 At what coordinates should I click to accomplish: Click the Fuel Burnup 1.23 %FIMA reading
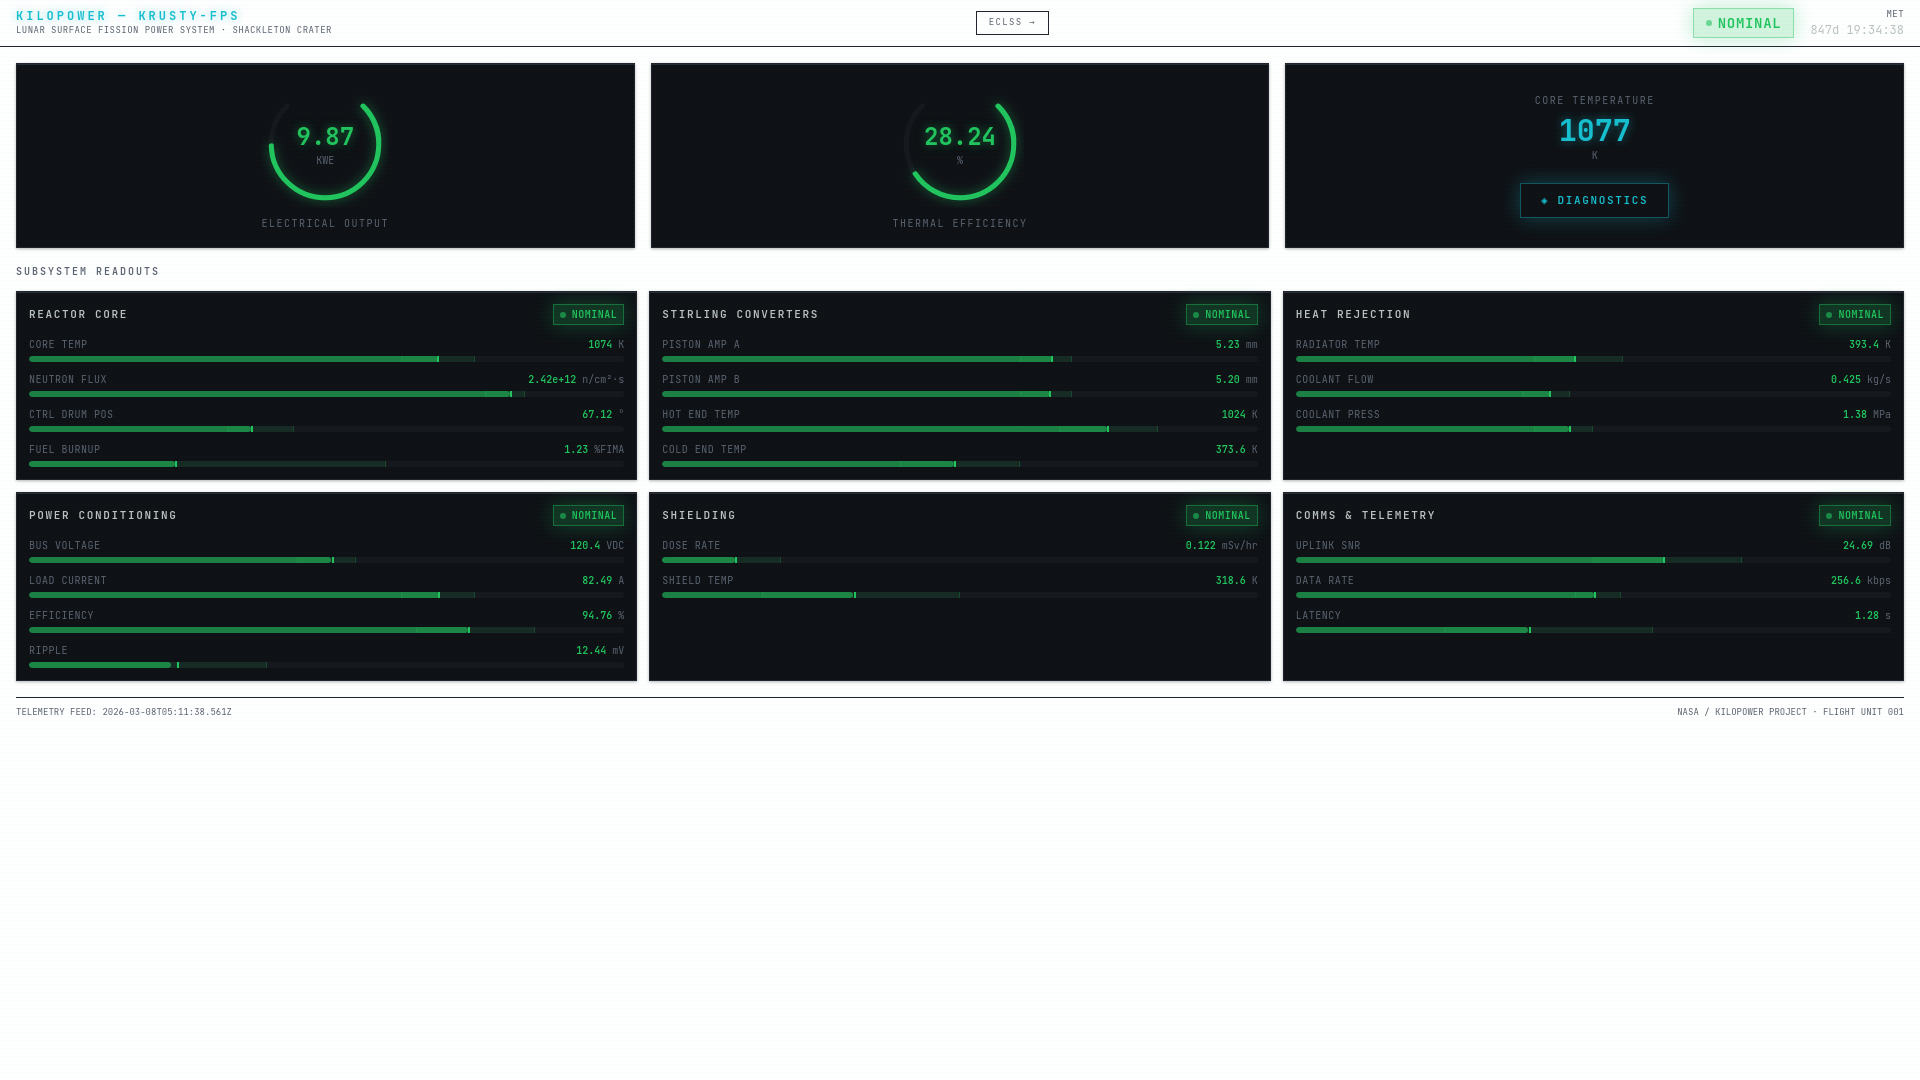[594, 450]
